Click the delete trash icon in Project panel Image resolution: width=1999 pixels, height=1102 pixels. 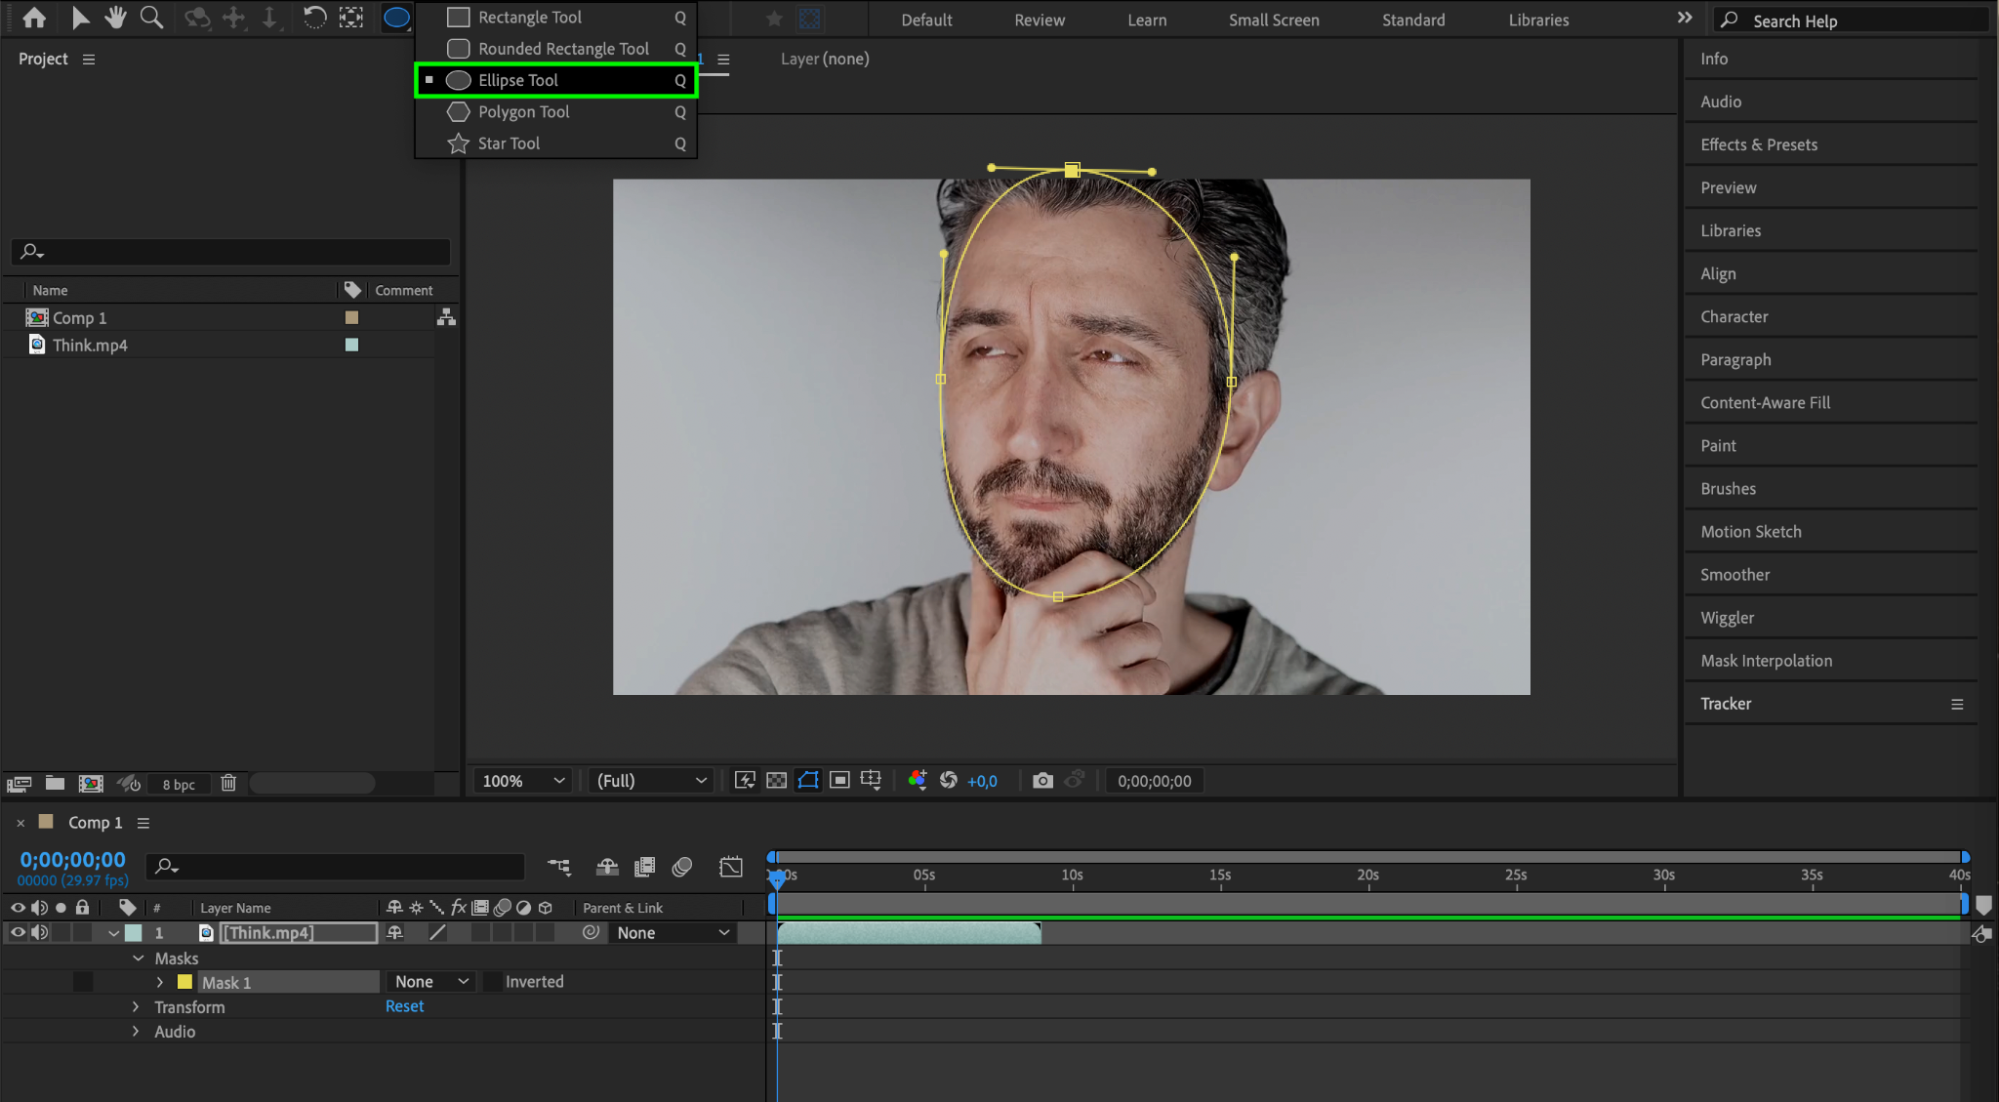pos(228,783)
